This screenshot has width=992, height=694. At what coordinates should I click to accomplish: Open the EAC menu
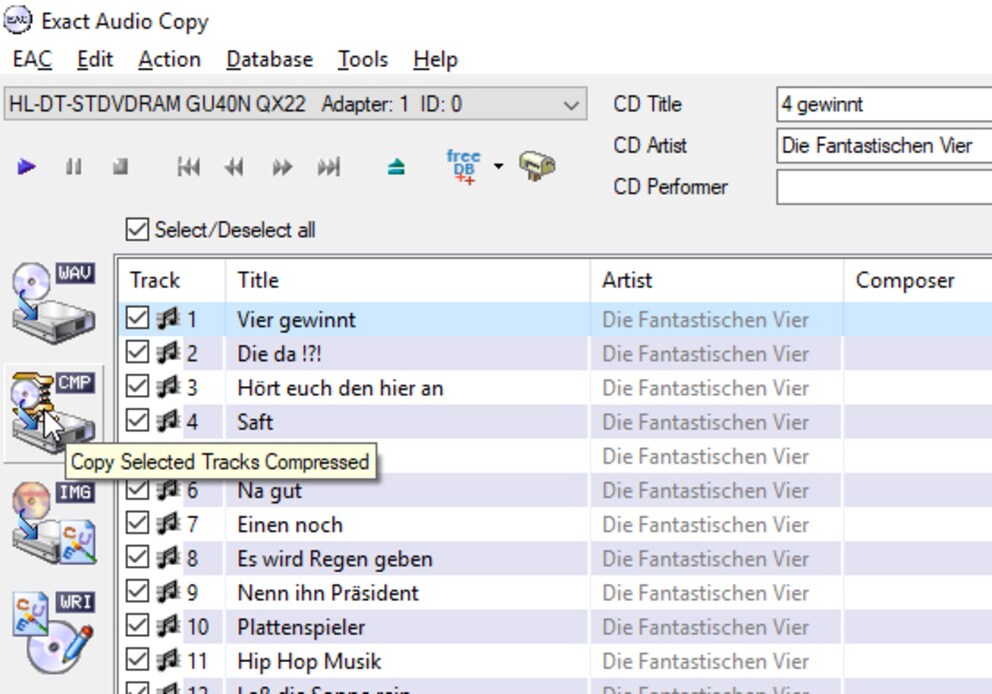tap(32, 59)
